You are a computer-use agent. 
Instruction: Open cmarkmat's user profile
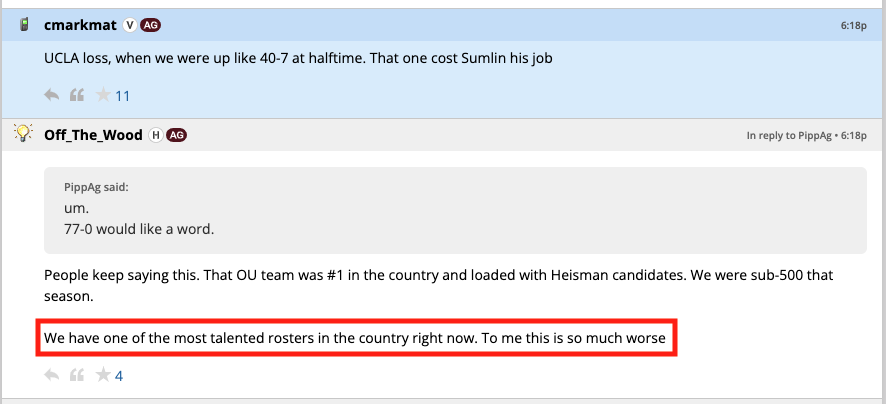(80, 24)
